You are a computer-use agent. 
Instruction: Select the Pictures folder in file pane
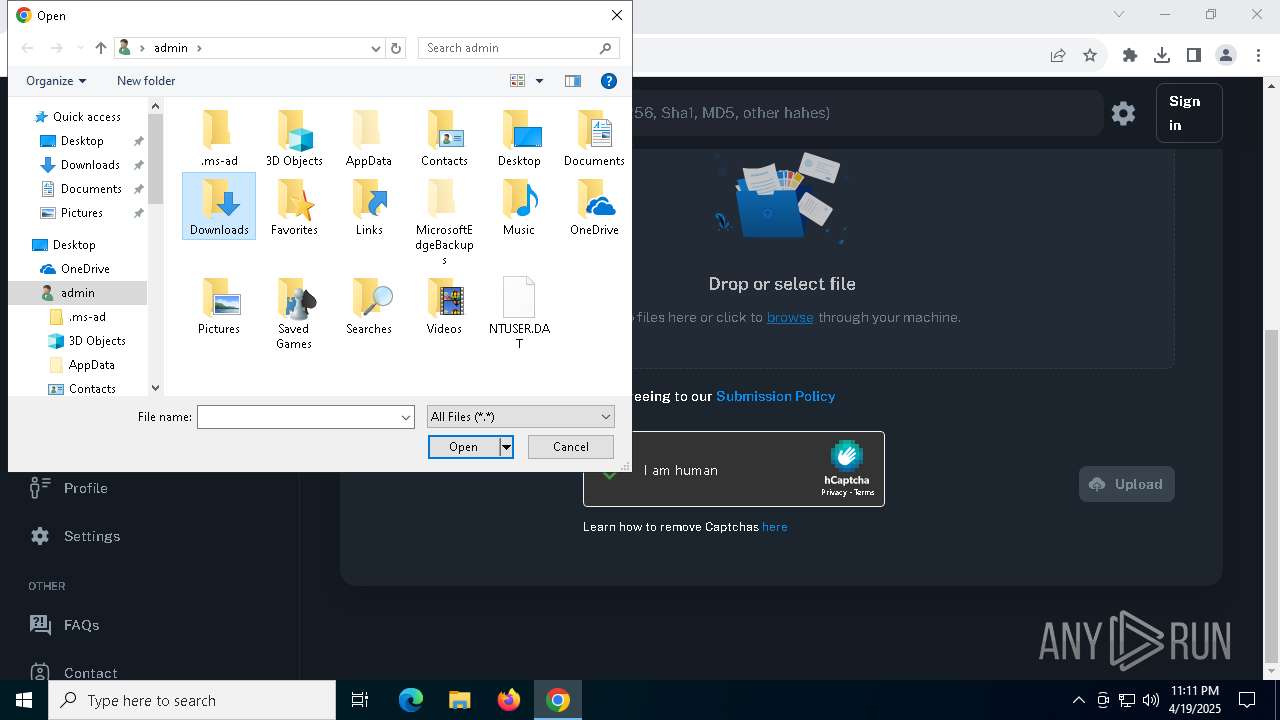pyautogui.click(x=219, y=306)
